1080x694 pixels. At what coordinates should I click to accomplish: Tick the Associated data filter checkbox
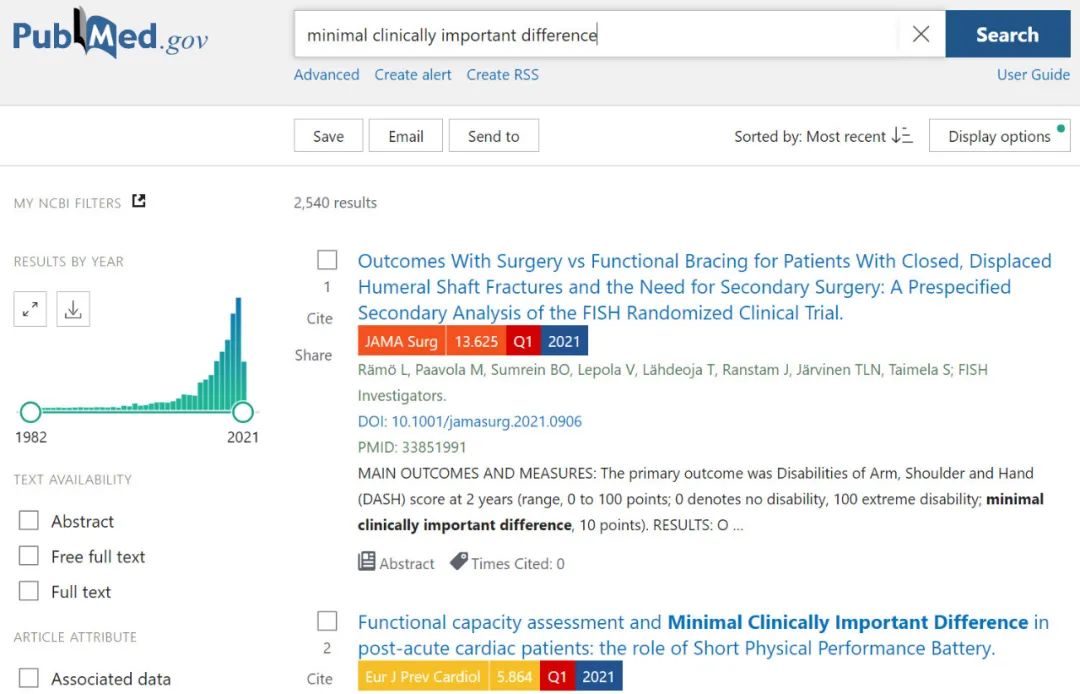click(x=29, y=678)
